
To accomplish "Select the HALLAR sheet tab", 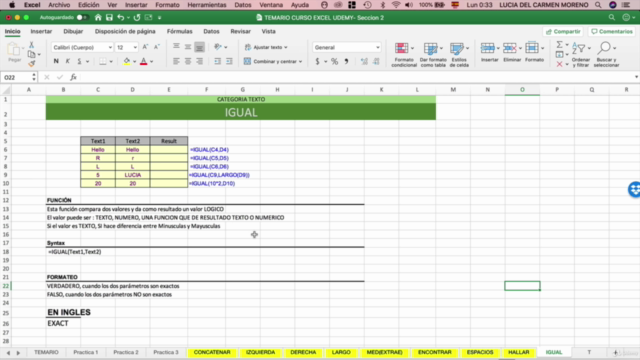I will [518, 352].
